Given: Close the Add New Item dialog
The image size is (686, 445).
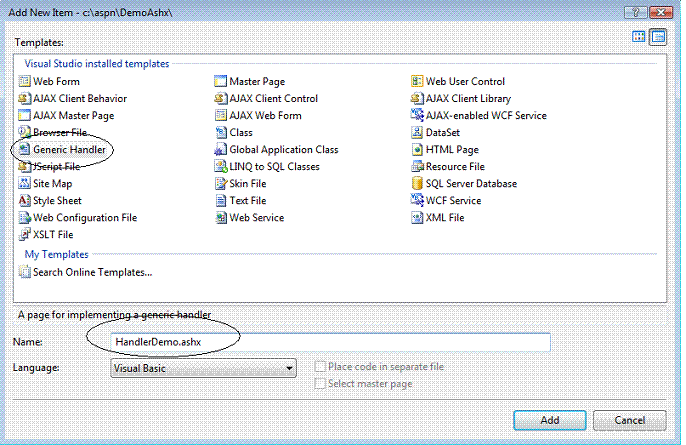Looking at the screenshot, I should click(661, 12).
